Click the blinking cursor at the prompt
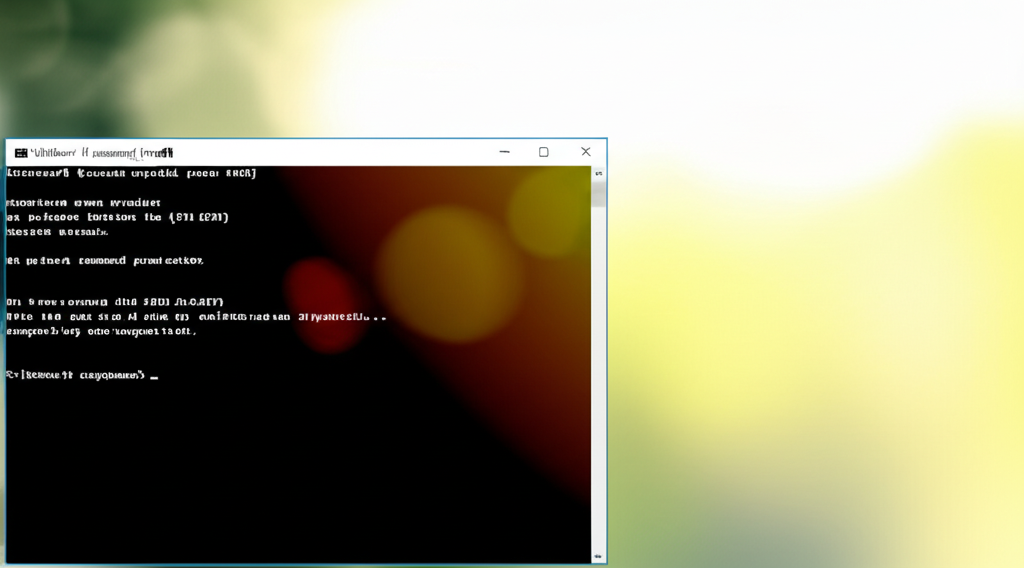Image resolution: width=1024 pixels, height=568 pixels. pos(153,378)
